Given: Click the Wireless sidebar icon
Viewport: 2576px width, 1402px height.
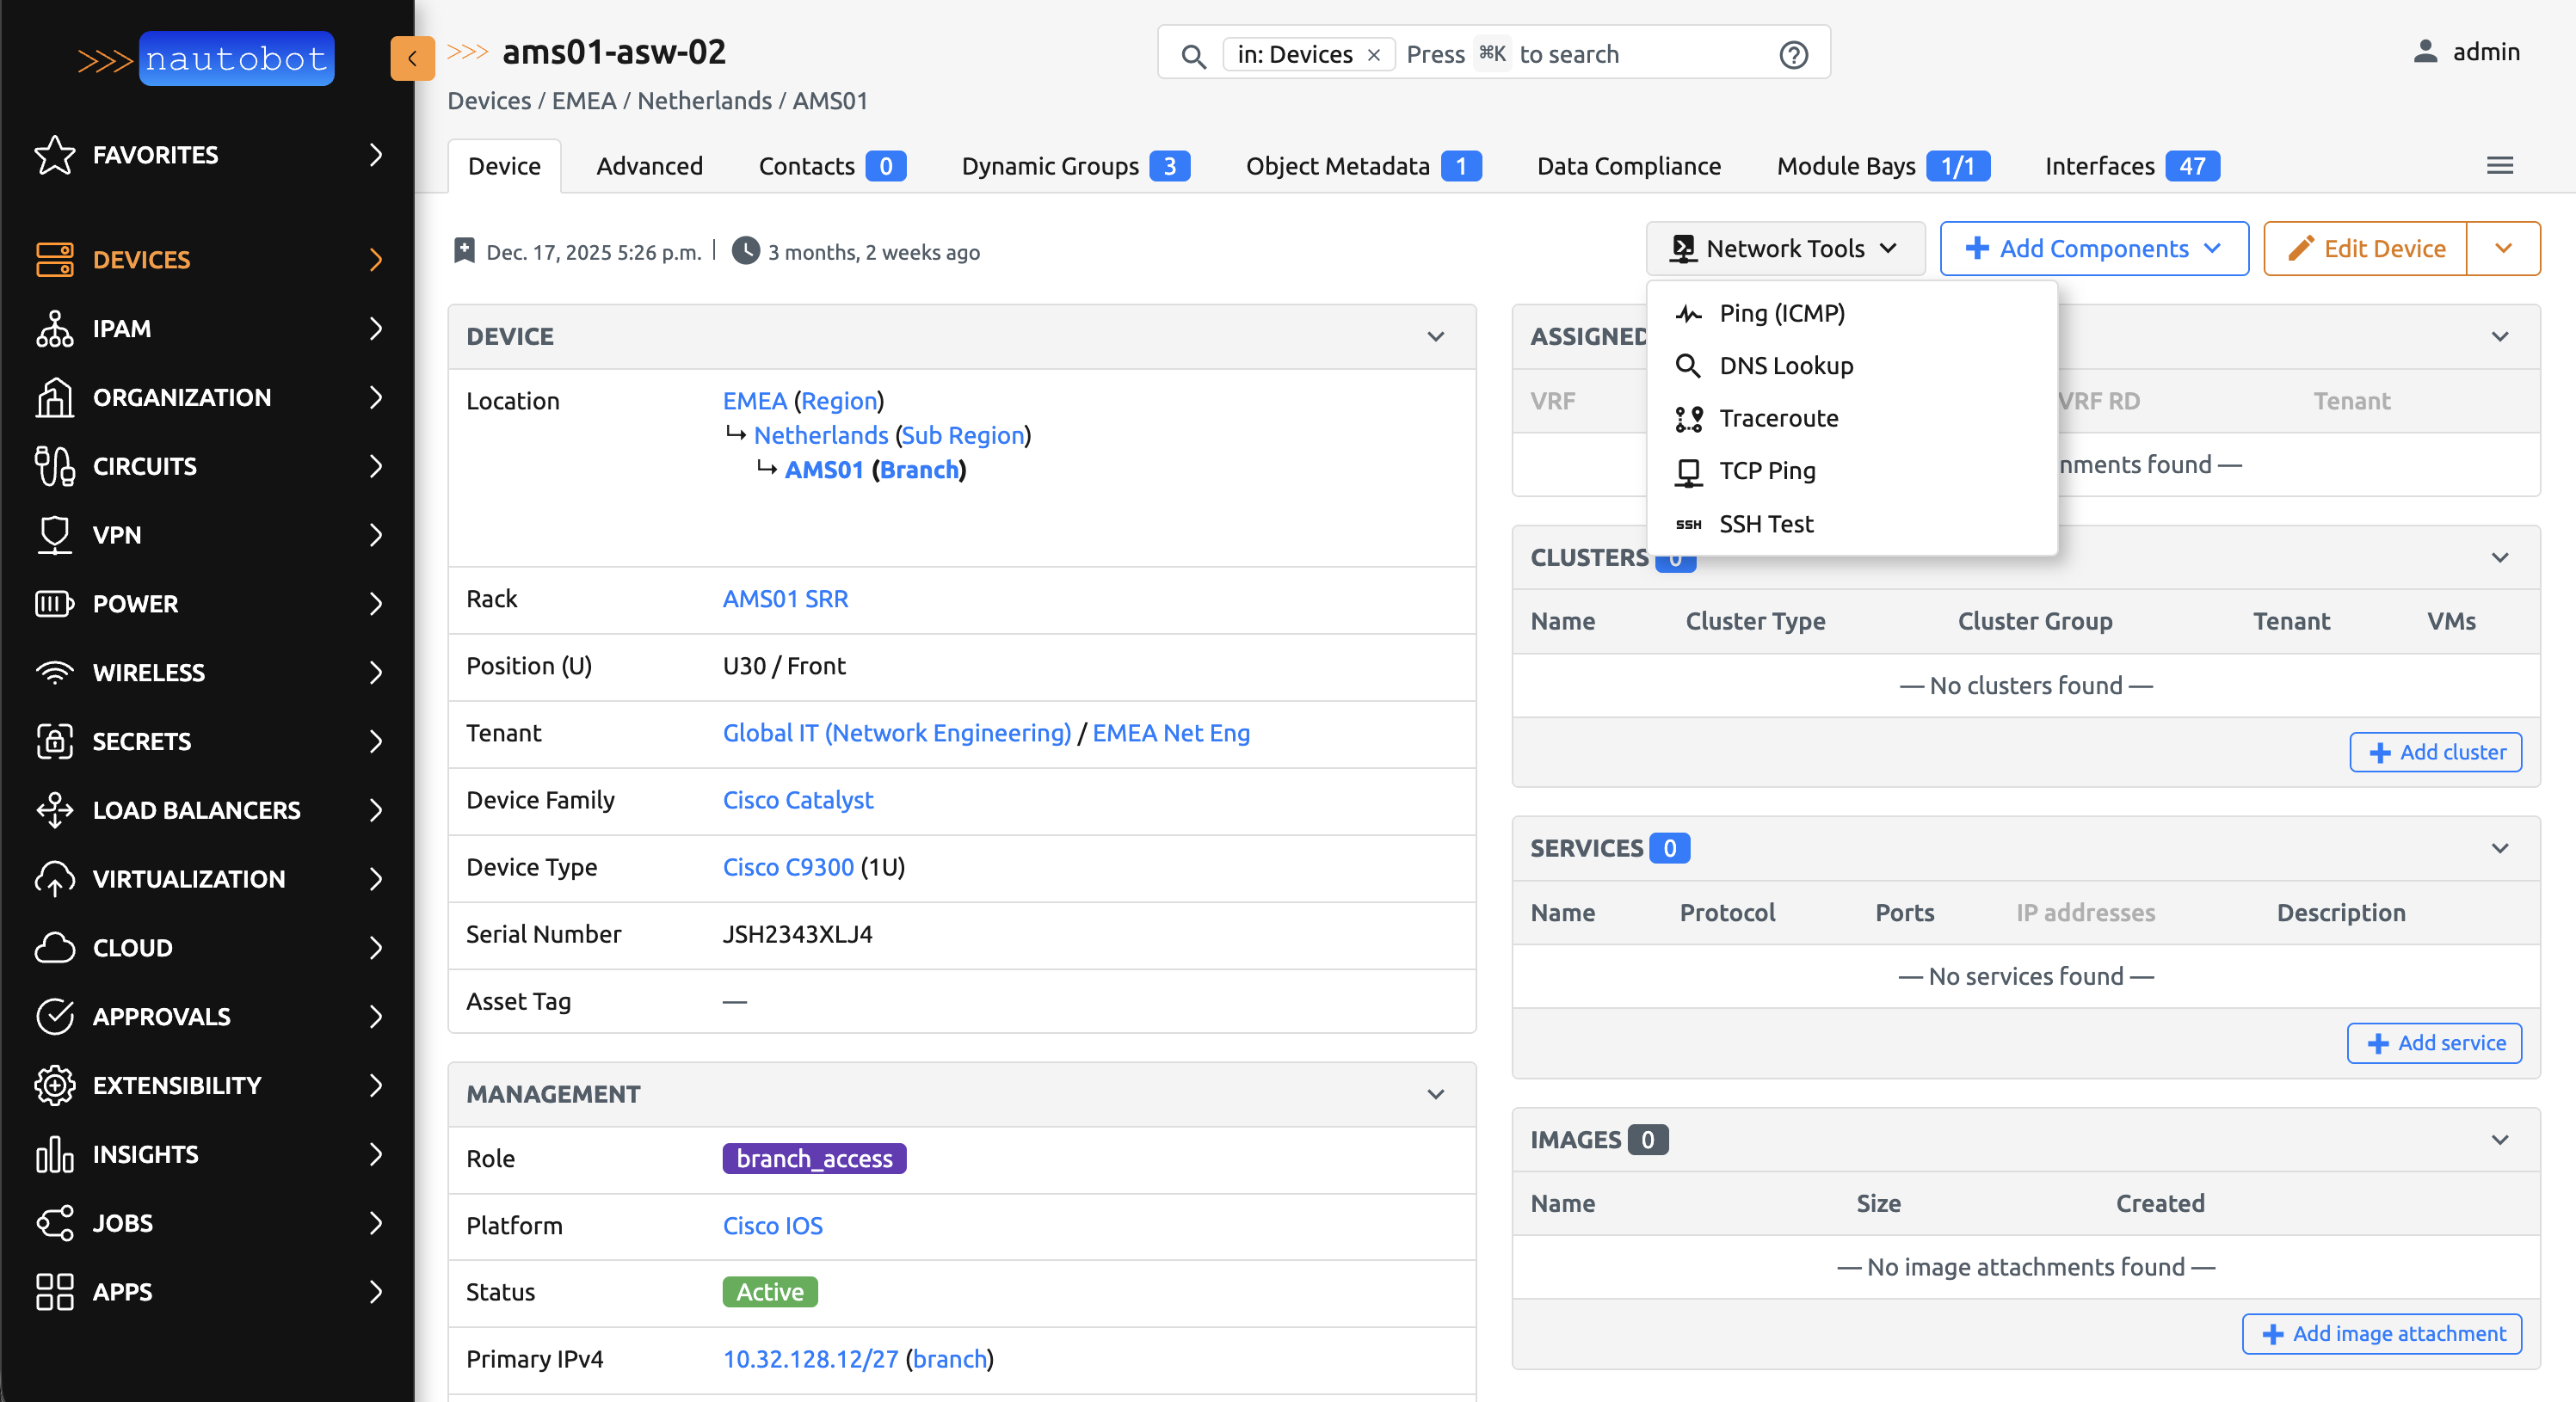Looking at the screenshot, I should pyautogui.click(x=54, y=672).
